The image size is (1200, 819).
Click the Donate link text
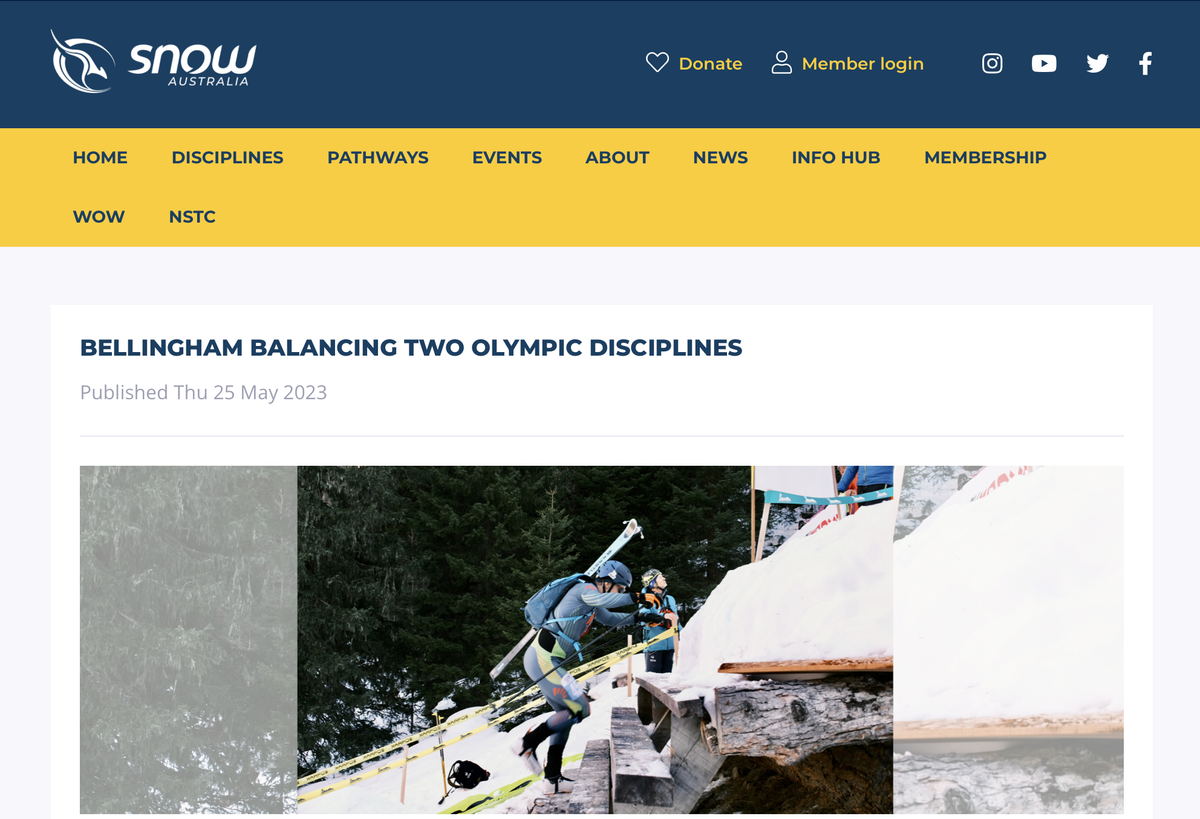click(x=710, y=63)
